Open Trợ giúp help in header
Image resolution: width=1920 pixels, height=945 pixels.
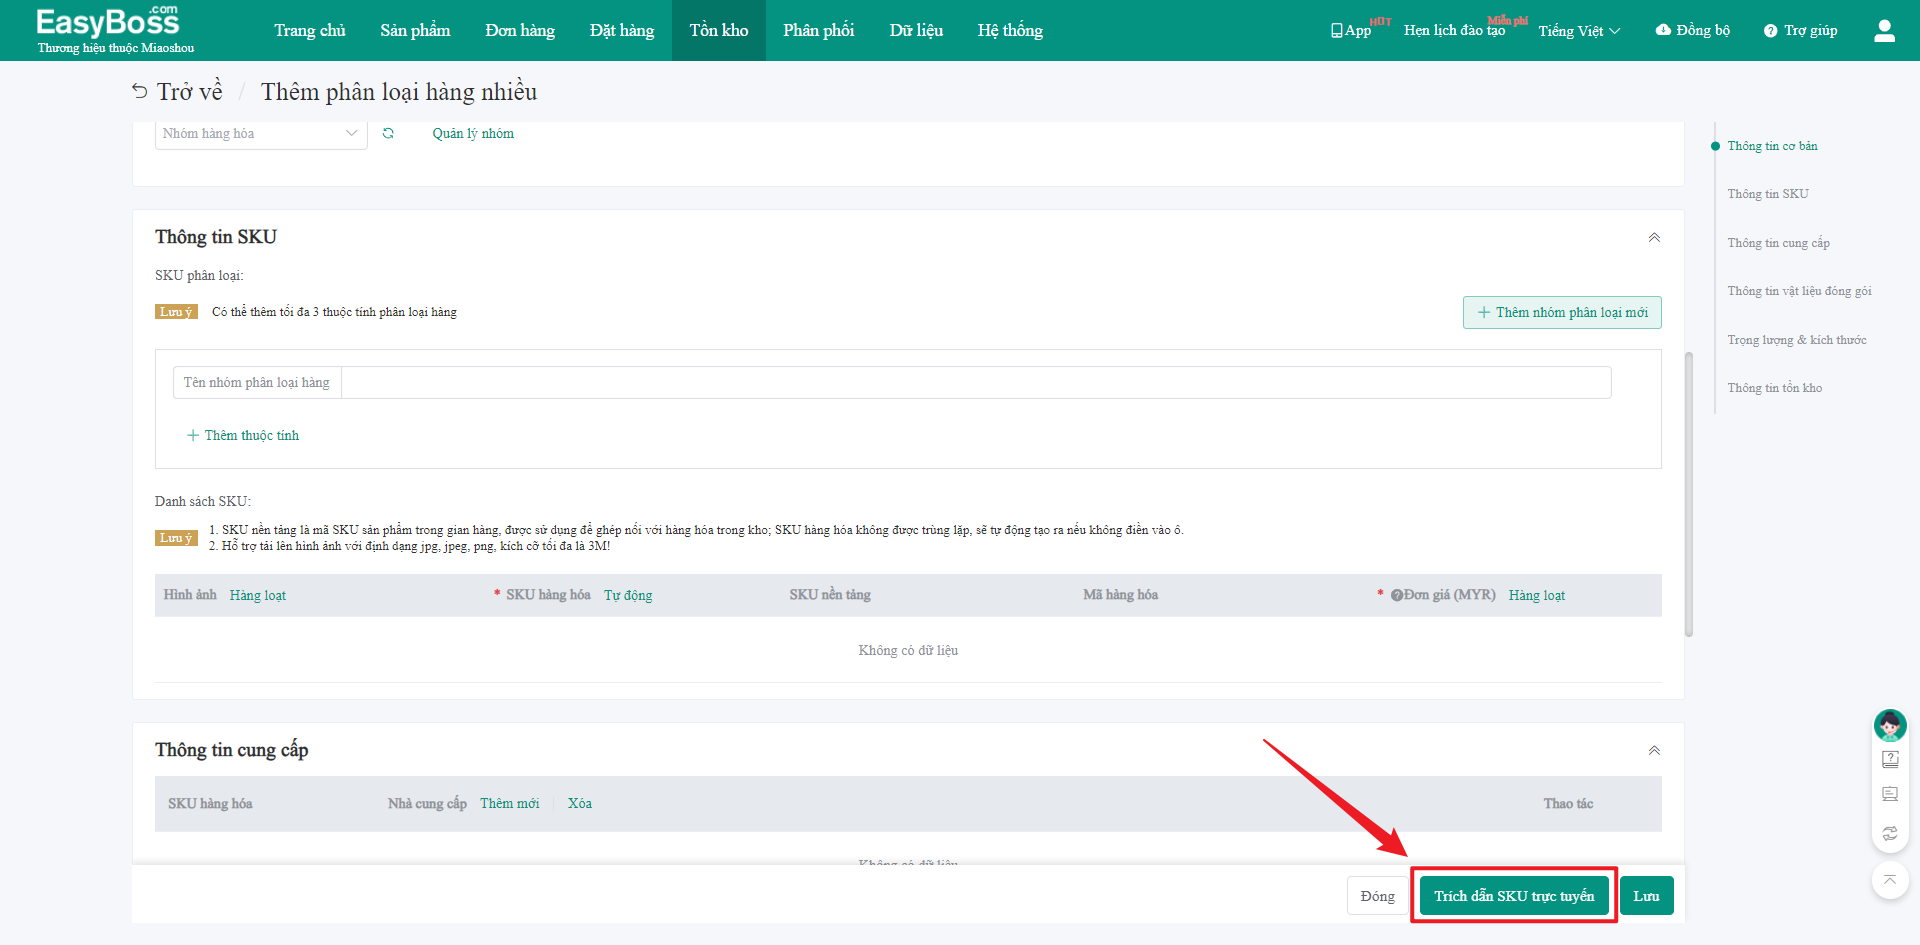point(1800,30)
